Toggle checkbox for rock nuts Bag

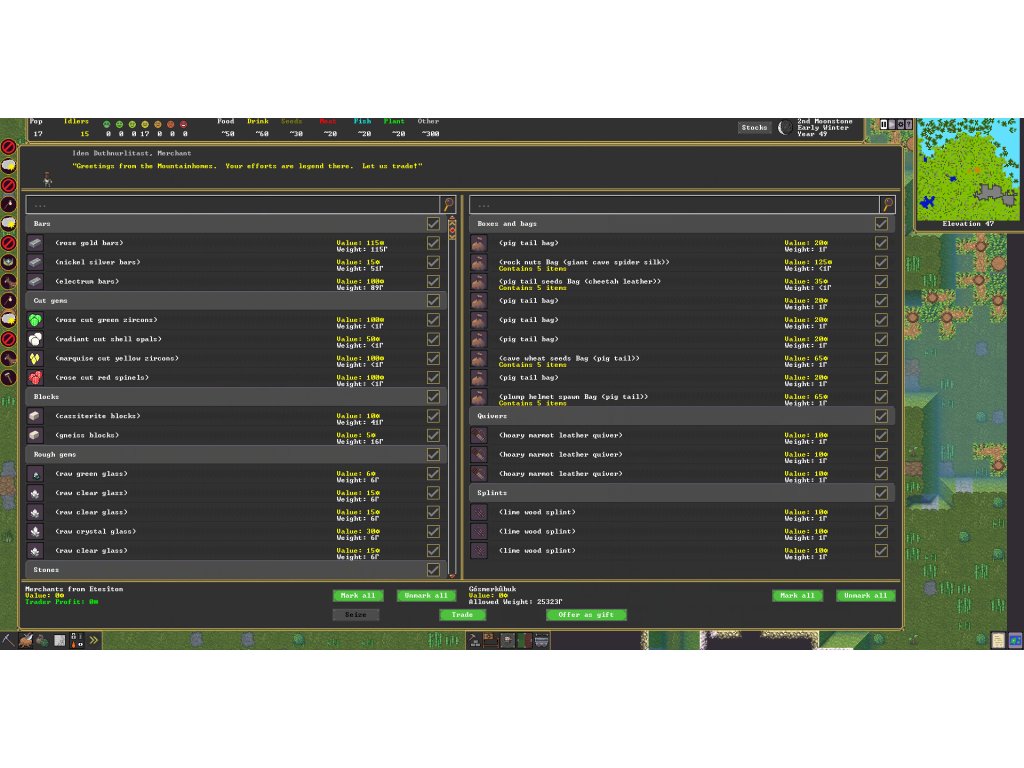881,263
